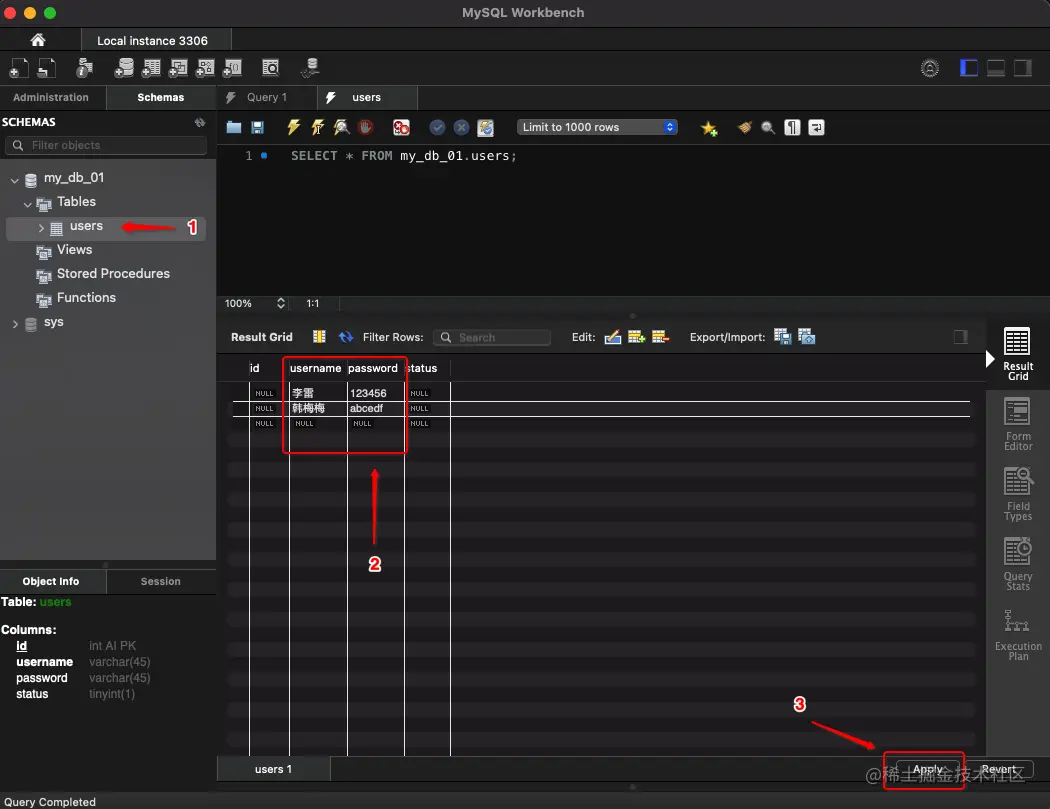Commit transaction checkmark icon
This screenshot has width=1050, height=809.
coord(437,127)
